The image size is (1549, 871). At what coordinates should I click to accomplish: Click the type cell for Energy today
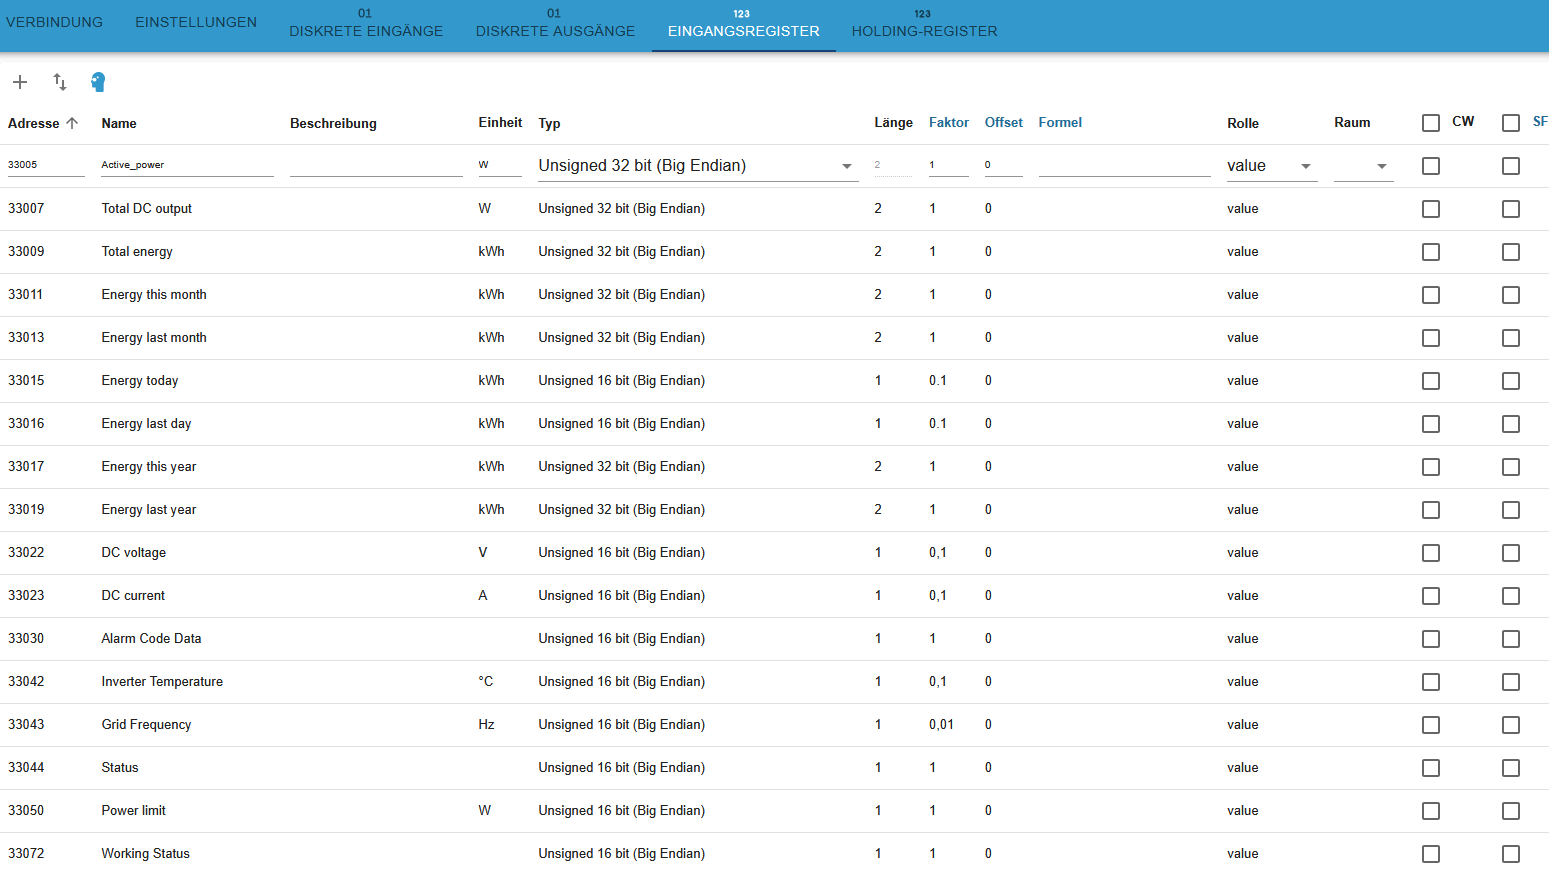click(621, 380)
